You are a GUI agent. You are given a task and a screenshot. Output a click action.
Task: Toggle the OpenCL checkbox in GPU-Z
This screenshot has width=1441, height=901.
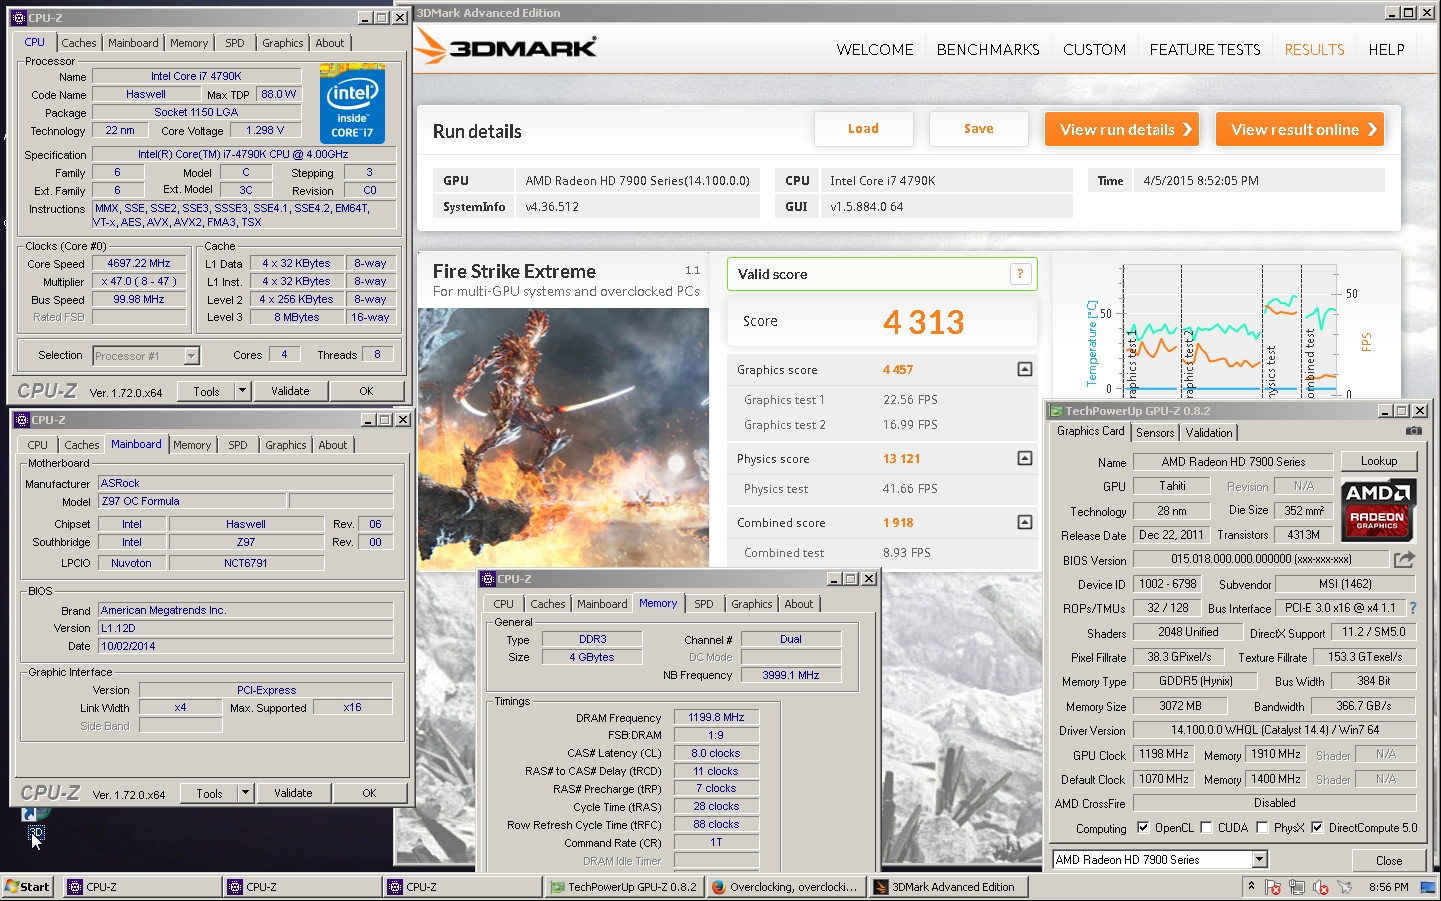pos(1143,827)
